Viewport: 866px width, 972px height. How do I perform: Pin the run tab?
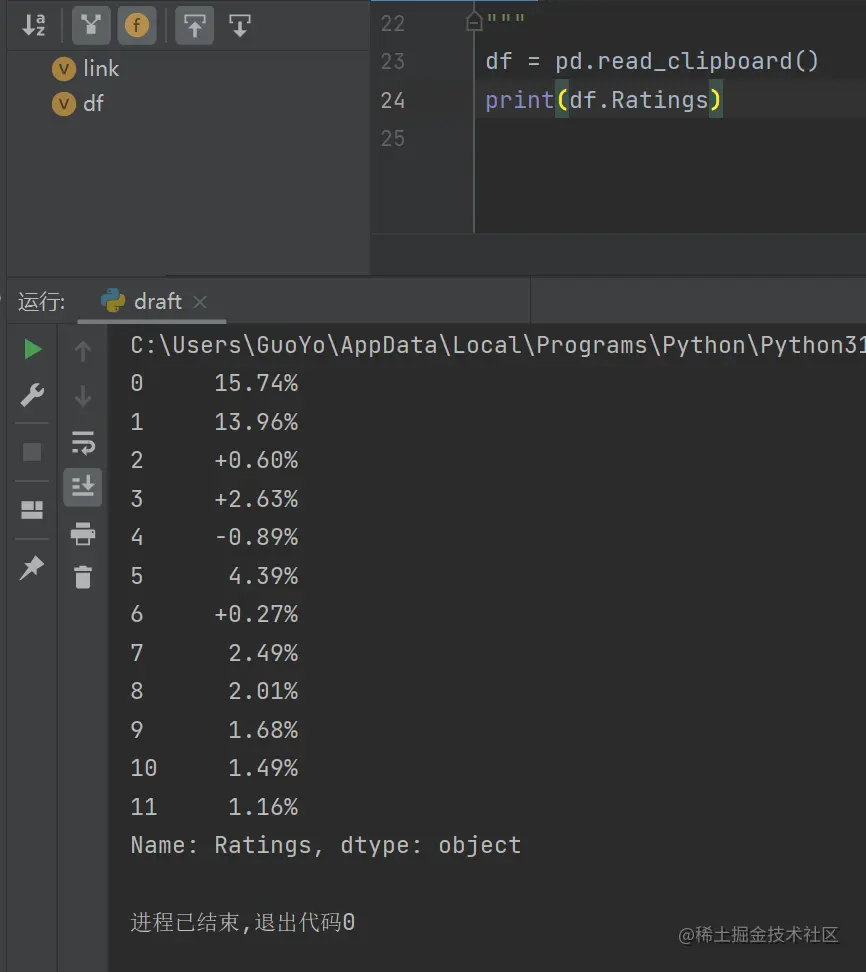[x=32, y=567]
